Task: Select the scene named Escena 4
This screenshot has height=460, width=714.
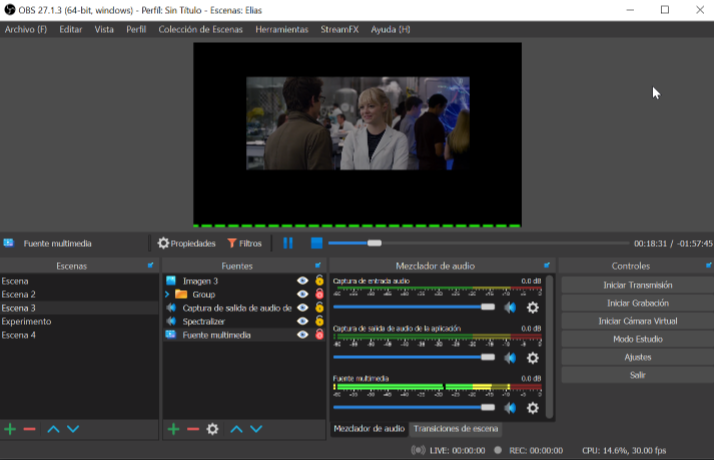Action: (x=79, y=335)
